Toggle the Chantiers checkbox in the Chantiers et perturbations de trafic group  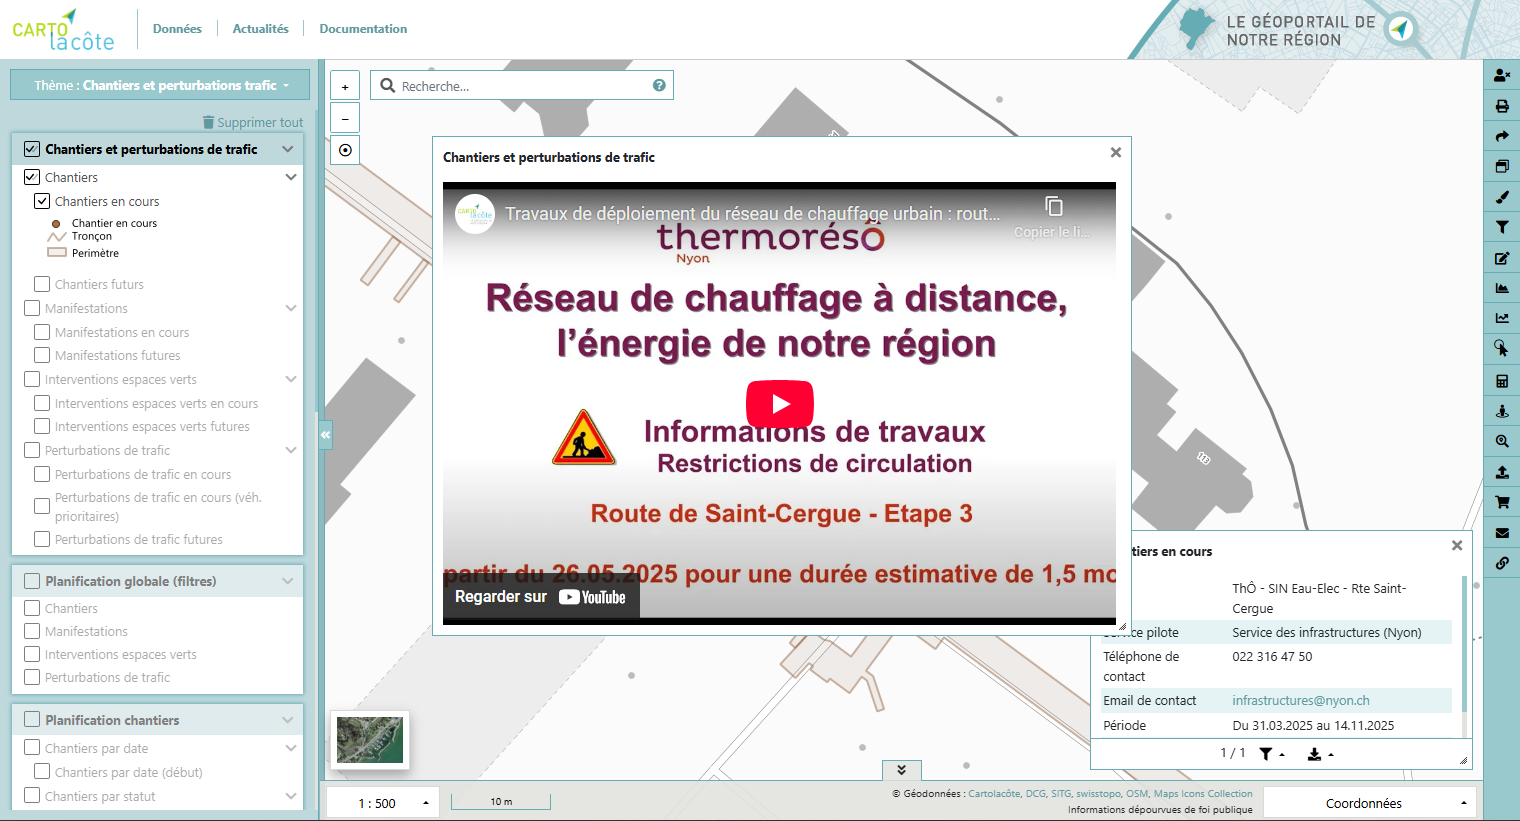(32, 177)
